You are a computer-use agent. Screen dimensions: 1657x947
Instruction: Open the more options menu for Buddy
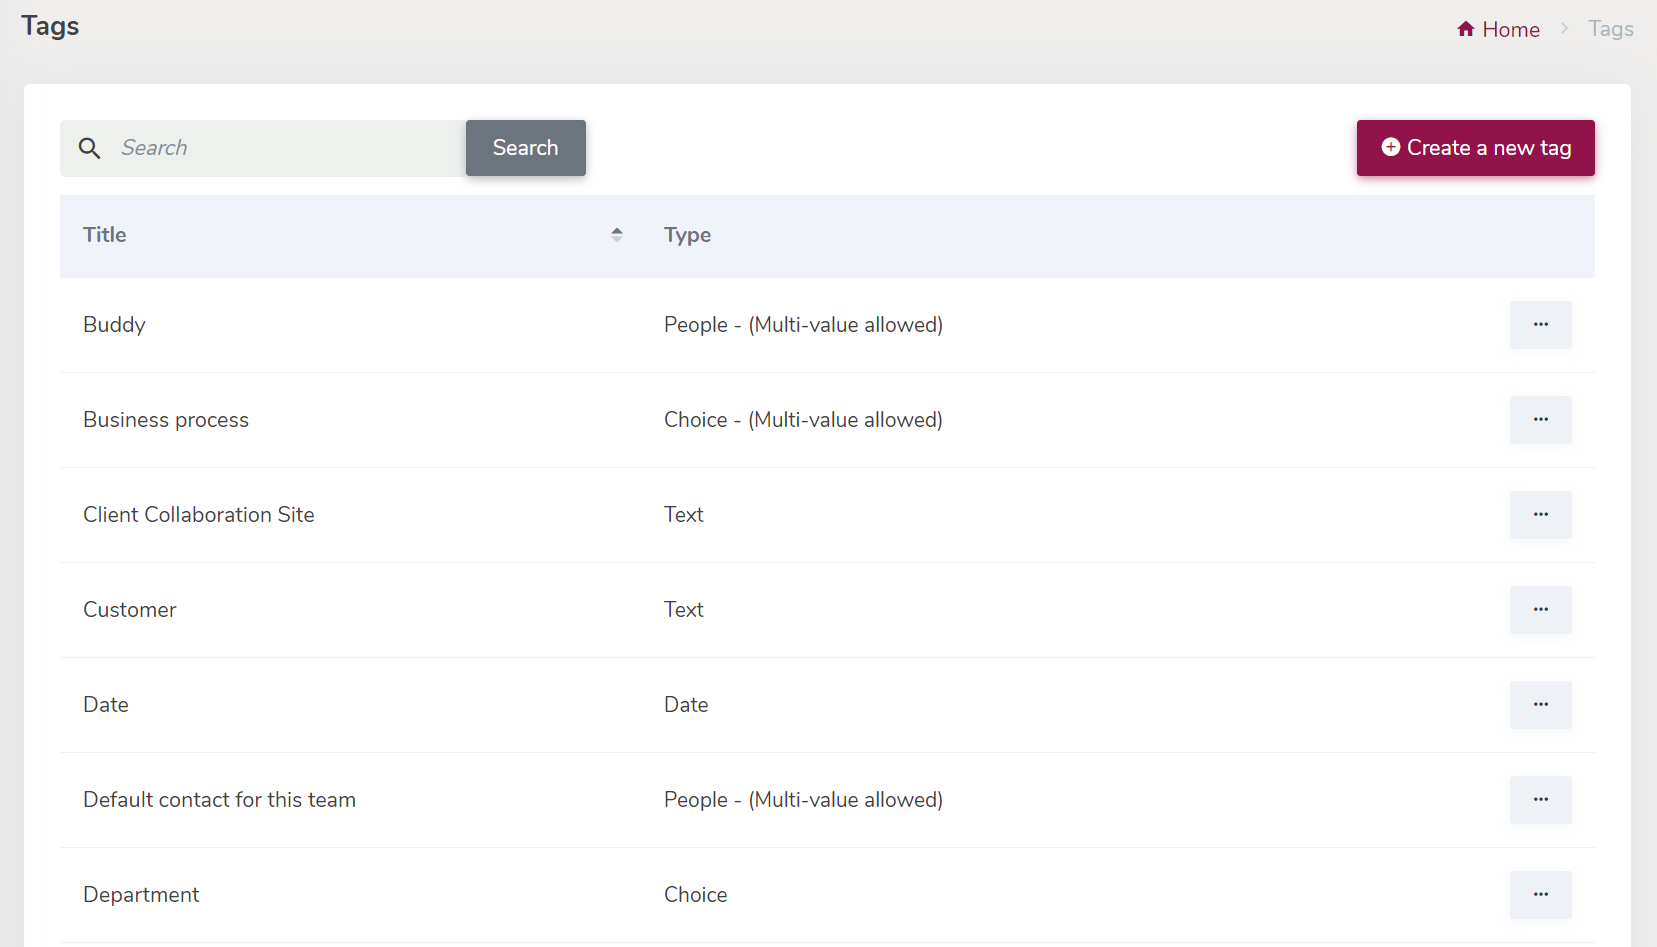click(1540, 325)
